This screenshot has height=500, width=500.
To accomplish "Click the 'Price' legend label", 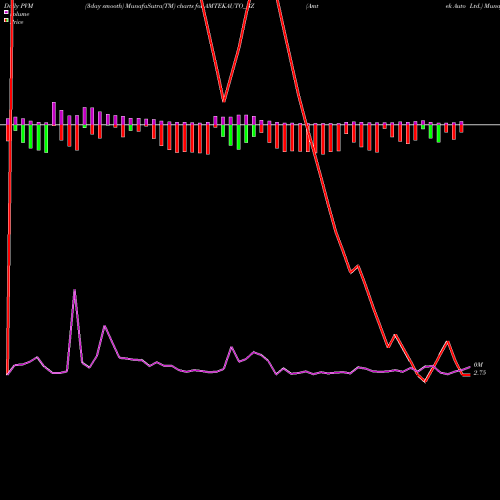I will (17, 22).
